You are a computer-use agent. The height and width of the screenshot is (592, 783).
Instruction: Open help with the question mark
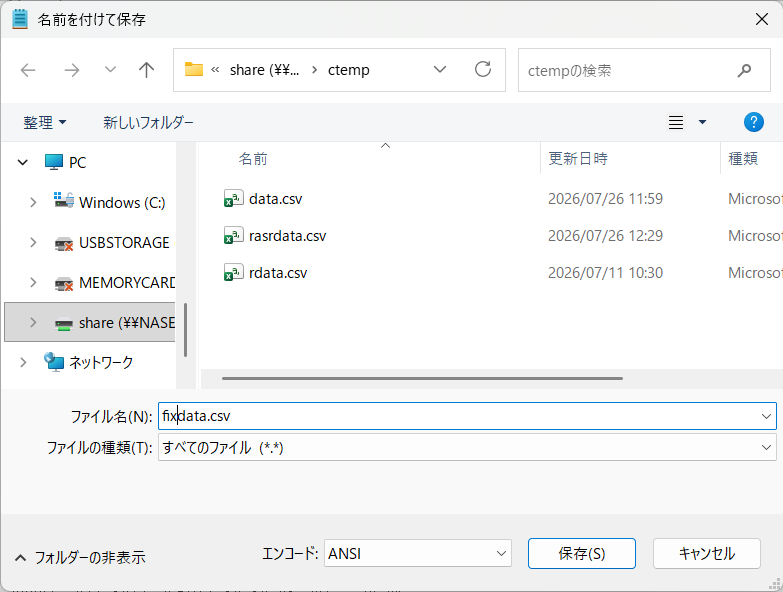tap(754, 122)
